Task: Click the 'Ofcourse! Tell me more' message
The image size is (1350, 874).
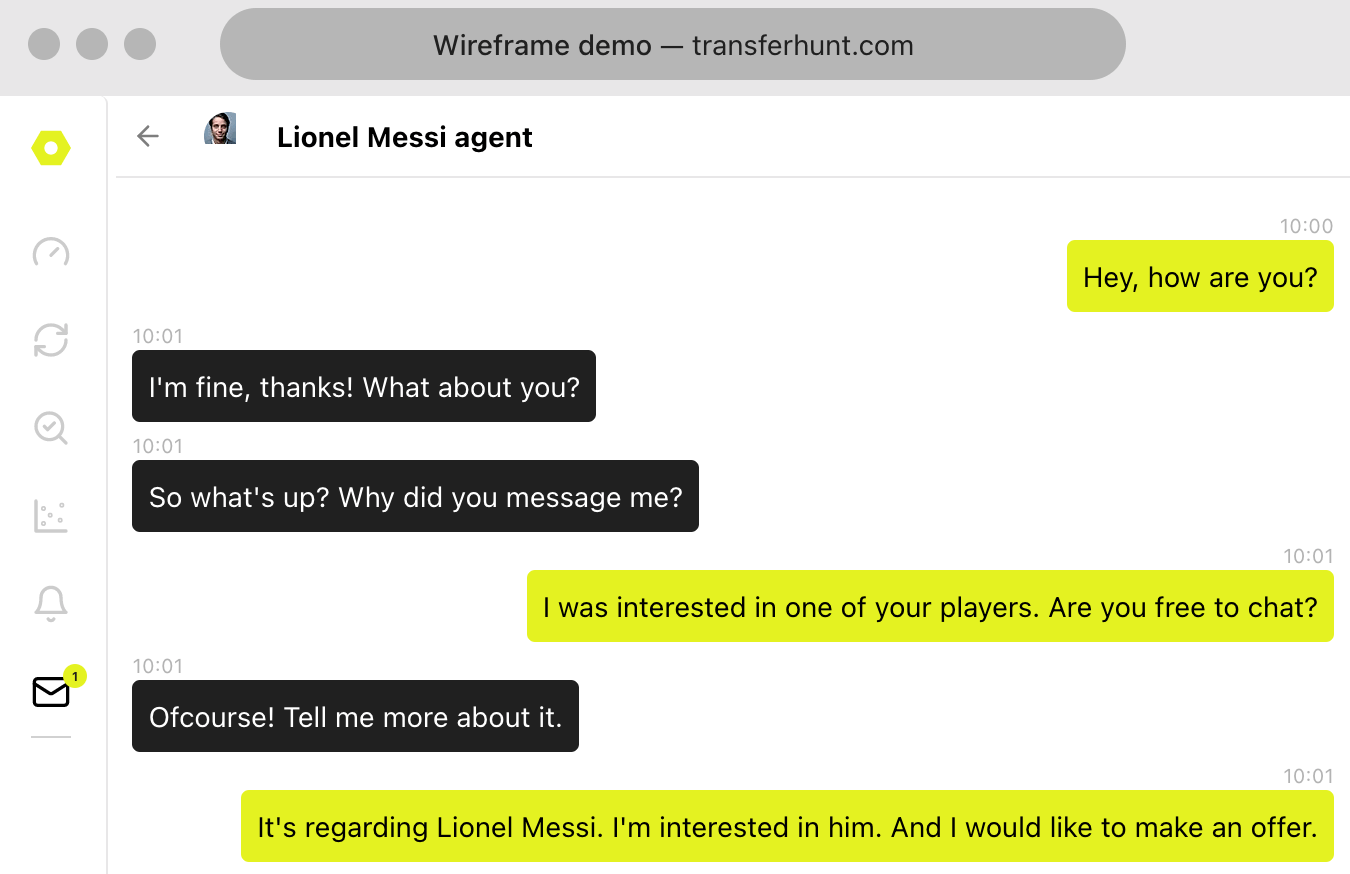Action: (355, 716)
